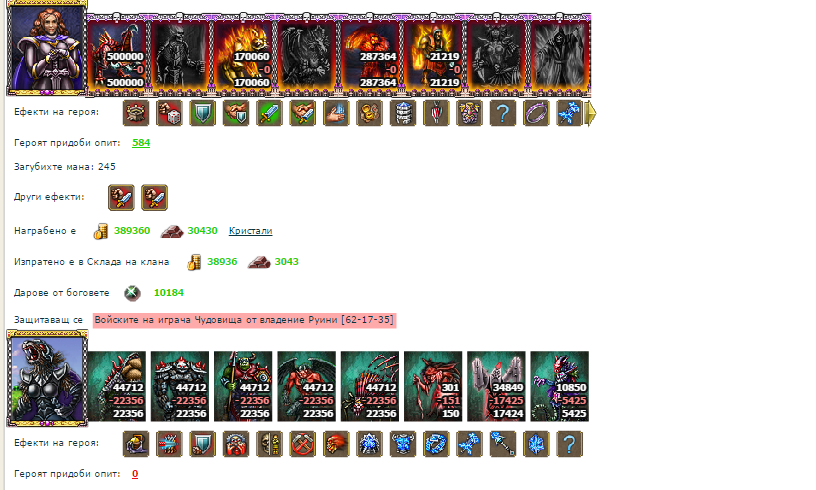816x490 pixels.
Task: Click the fist and dice effect icon
Action: tap(169, 113)
